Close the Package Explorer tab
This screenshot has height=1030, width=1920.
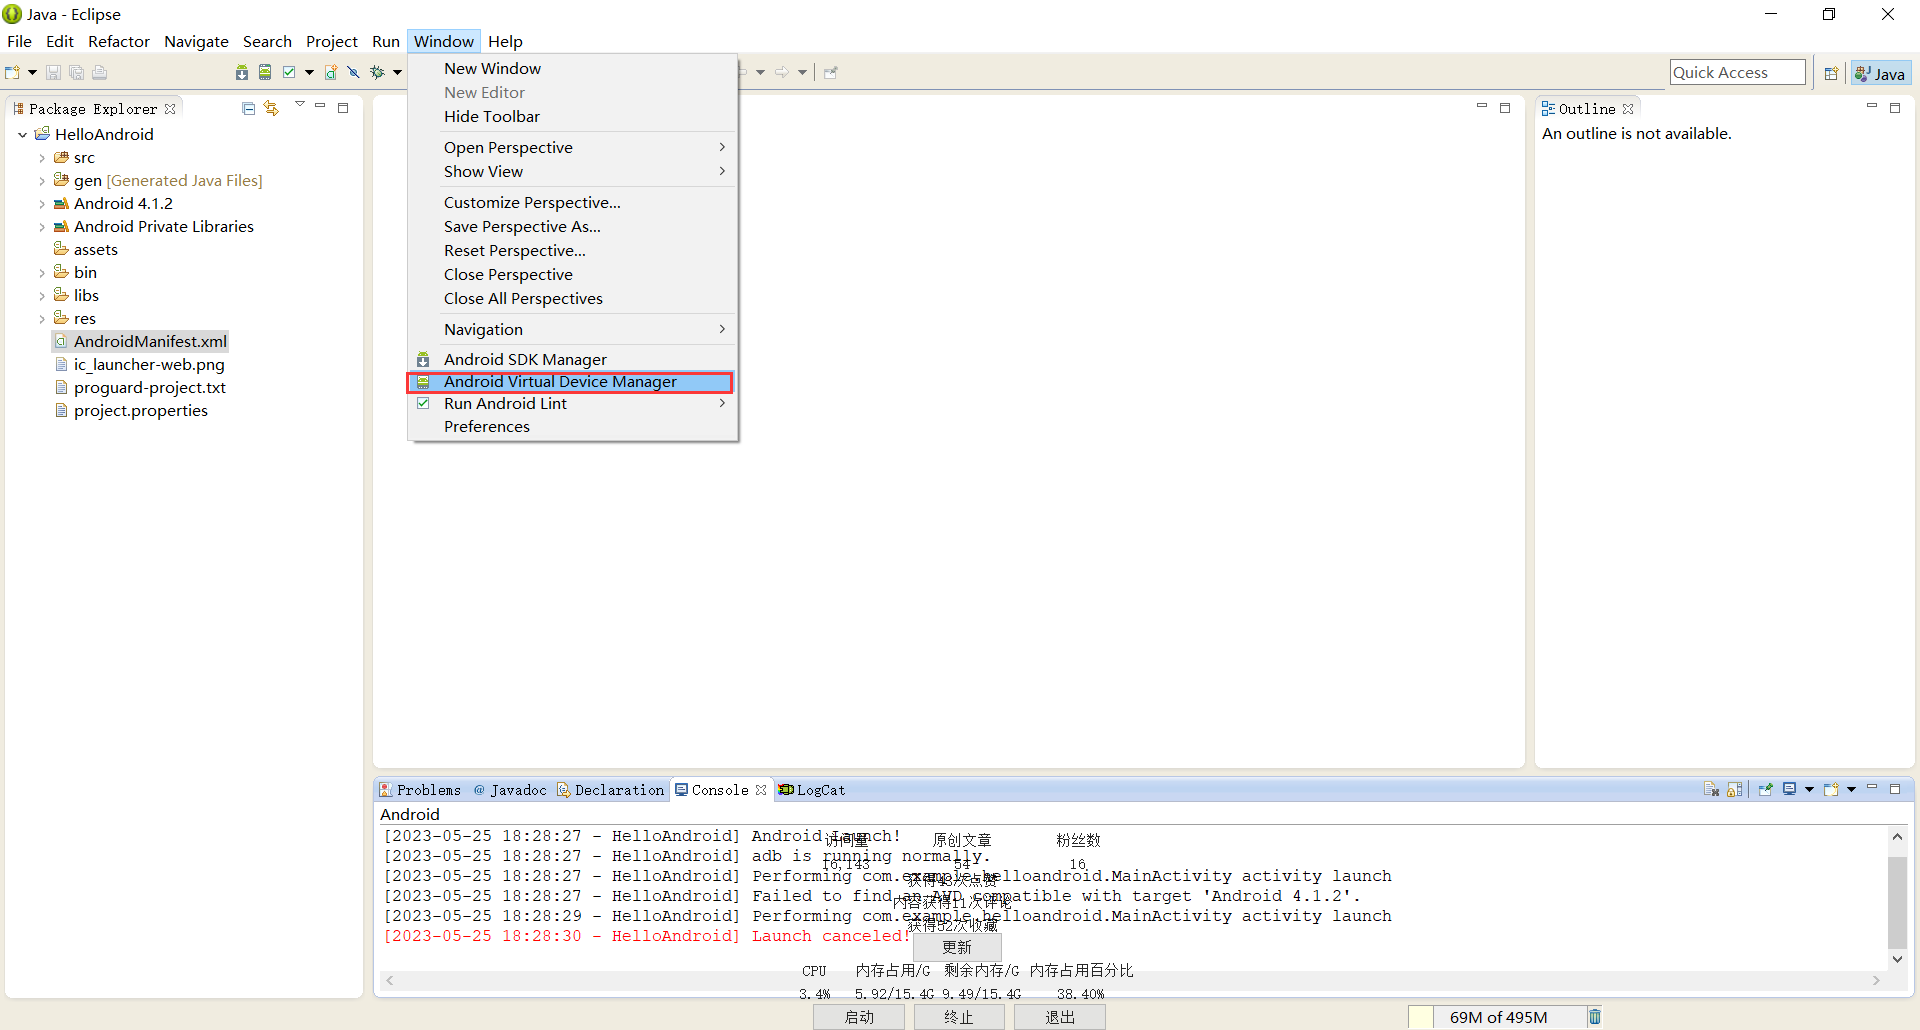(170, 109)
